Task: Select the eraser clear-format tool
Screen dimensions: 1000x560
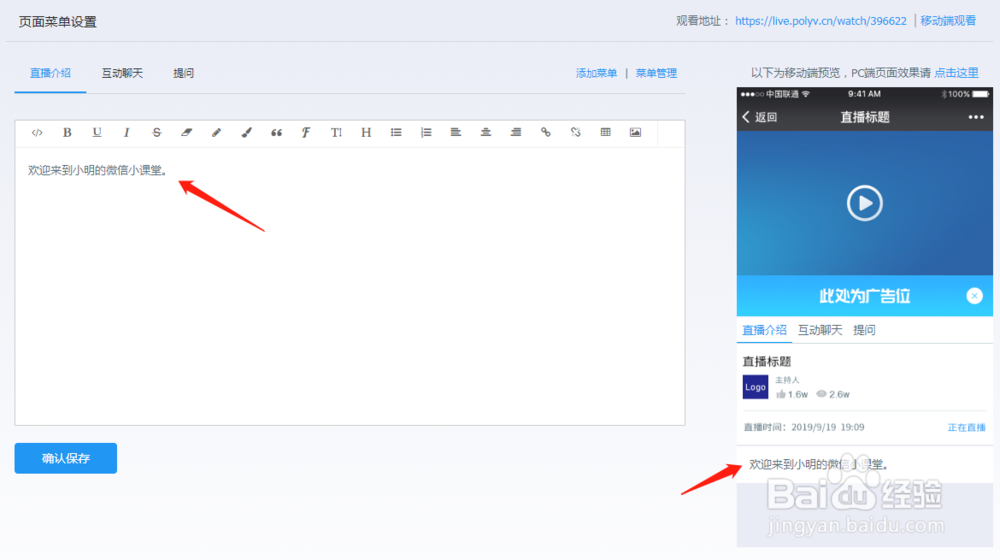Action: click(186, 133)
